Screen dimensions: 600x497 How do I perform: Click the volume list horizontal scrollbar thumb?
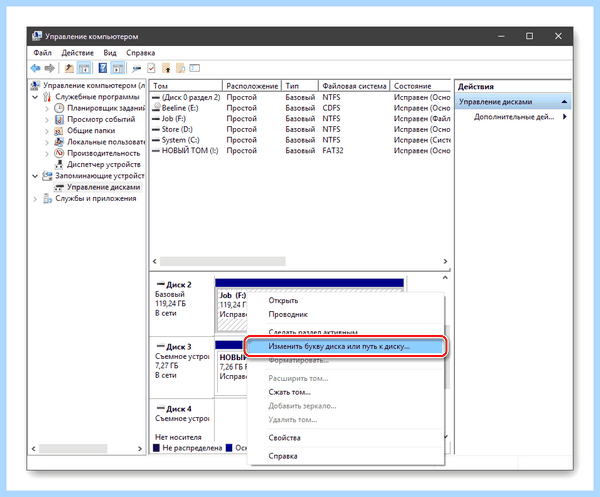223,261
